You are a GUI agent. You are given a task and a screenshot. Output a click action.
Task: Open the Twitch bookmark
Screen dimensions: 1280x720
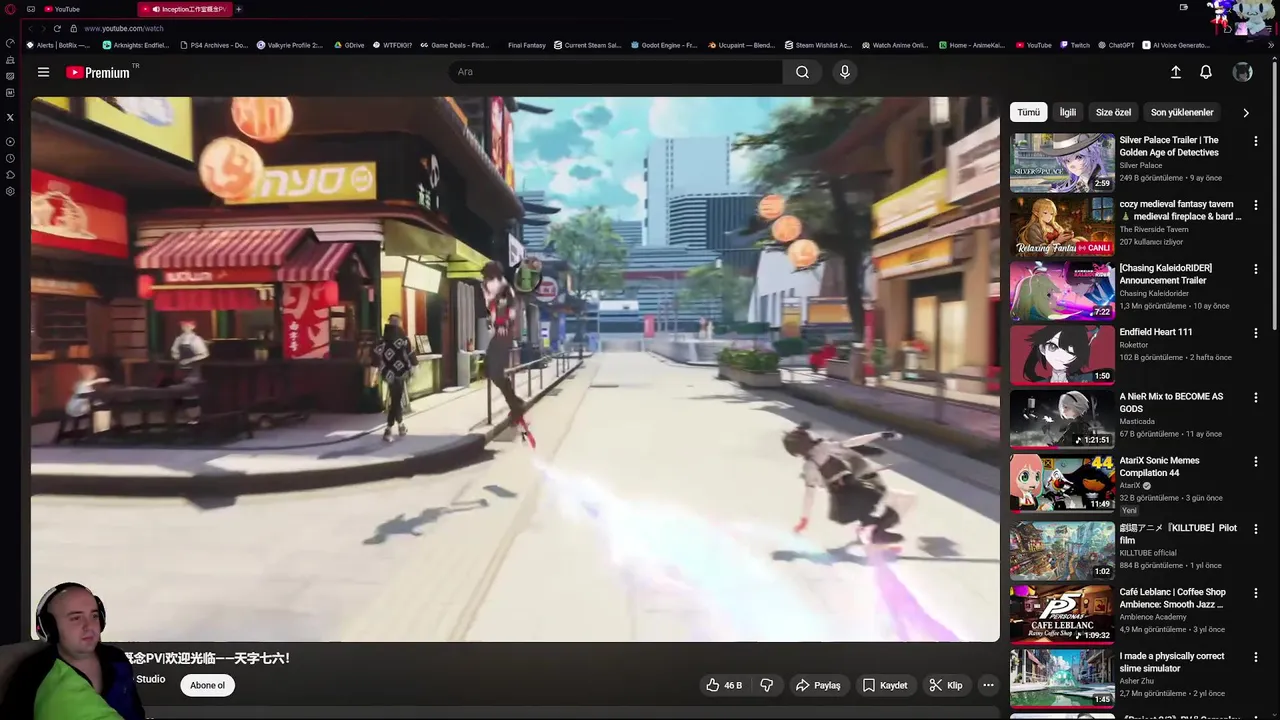(x=1074, y=45)
